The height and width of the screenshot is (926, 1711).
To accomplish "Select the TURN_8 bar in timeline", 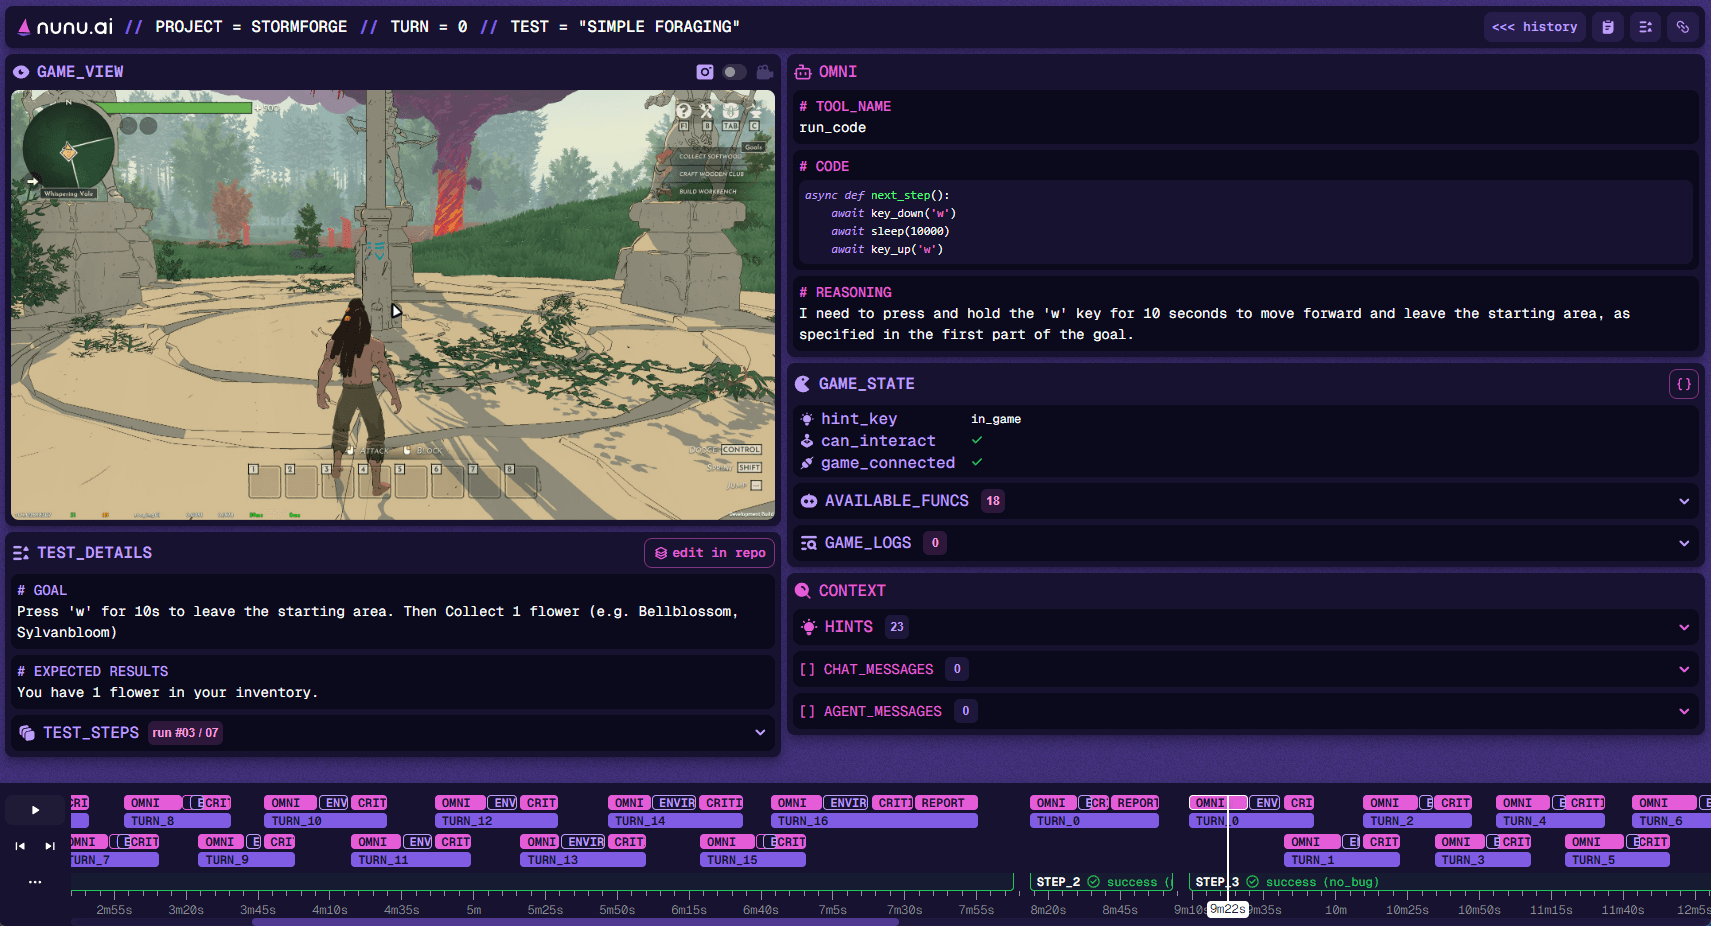I will click(177, 821).
